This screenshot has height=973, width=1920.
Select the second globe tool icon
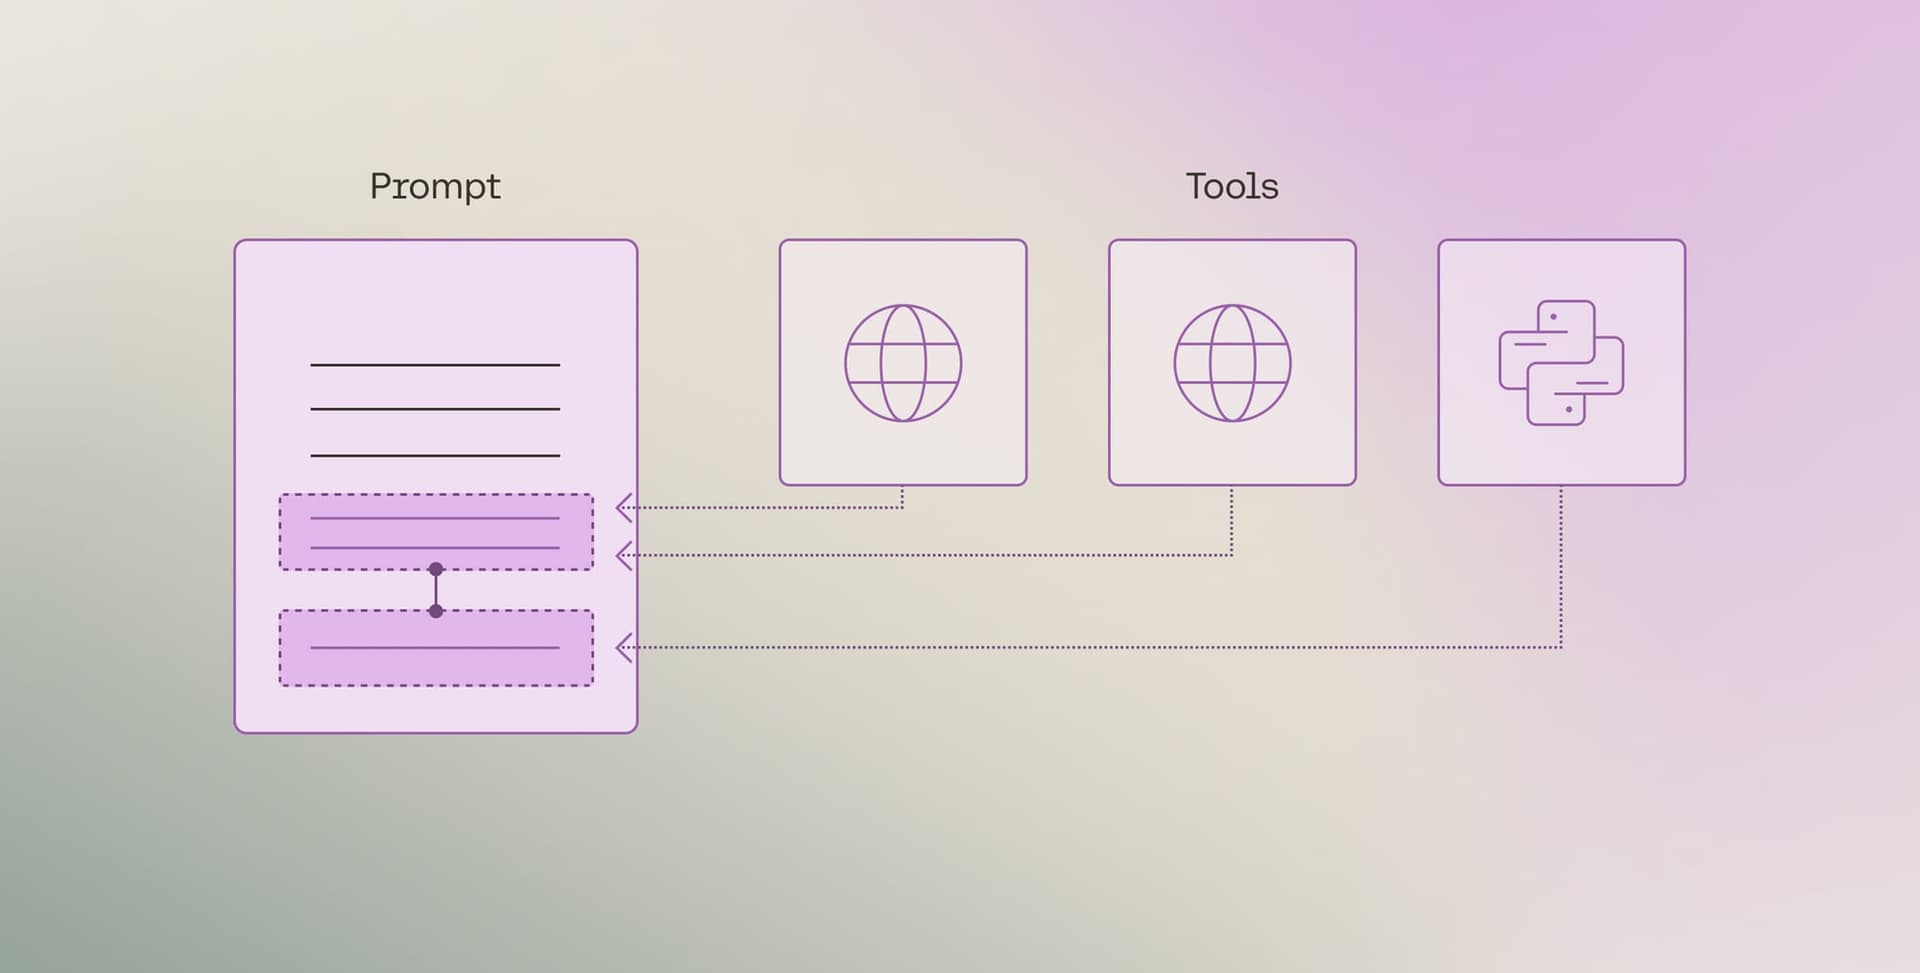[1233, 362]
